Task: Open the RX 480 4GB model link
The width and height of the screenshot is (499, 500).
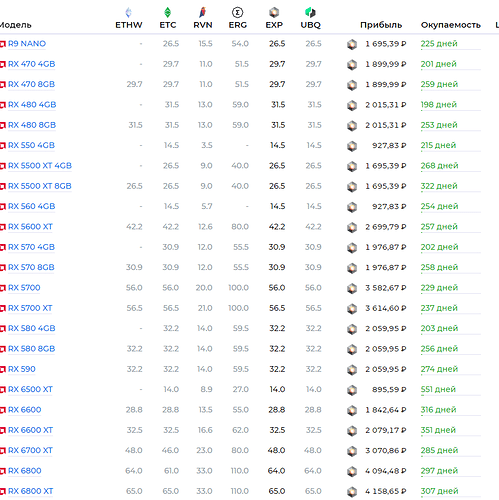Action: coord(32,105)
